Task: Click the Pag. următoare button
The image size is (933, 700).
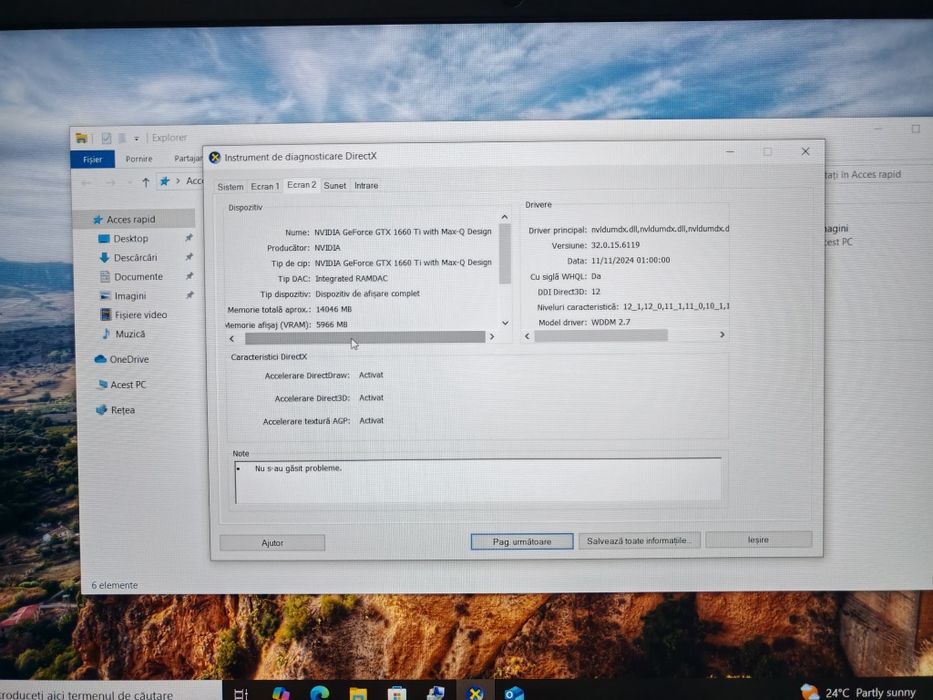Action: 522,541
